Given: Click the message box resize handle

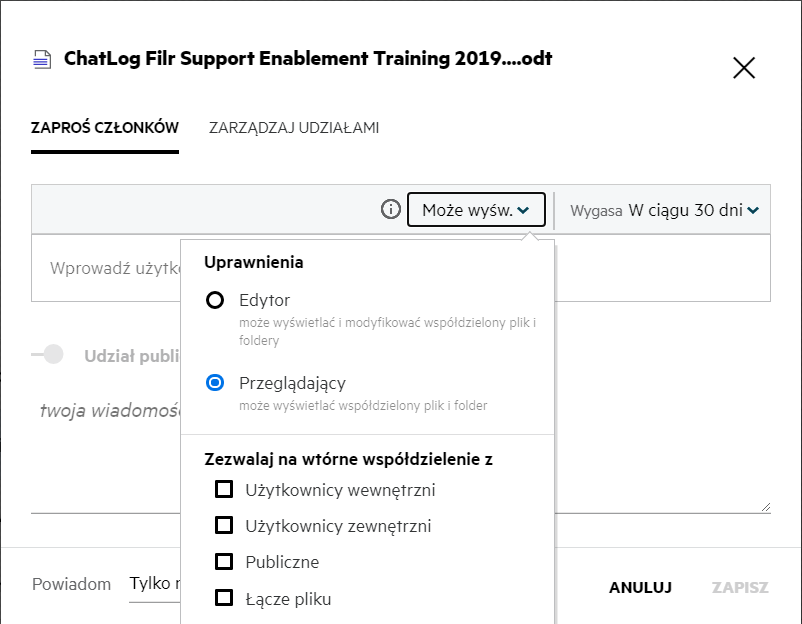Looking at the screenshot, I should coord(765,507).
